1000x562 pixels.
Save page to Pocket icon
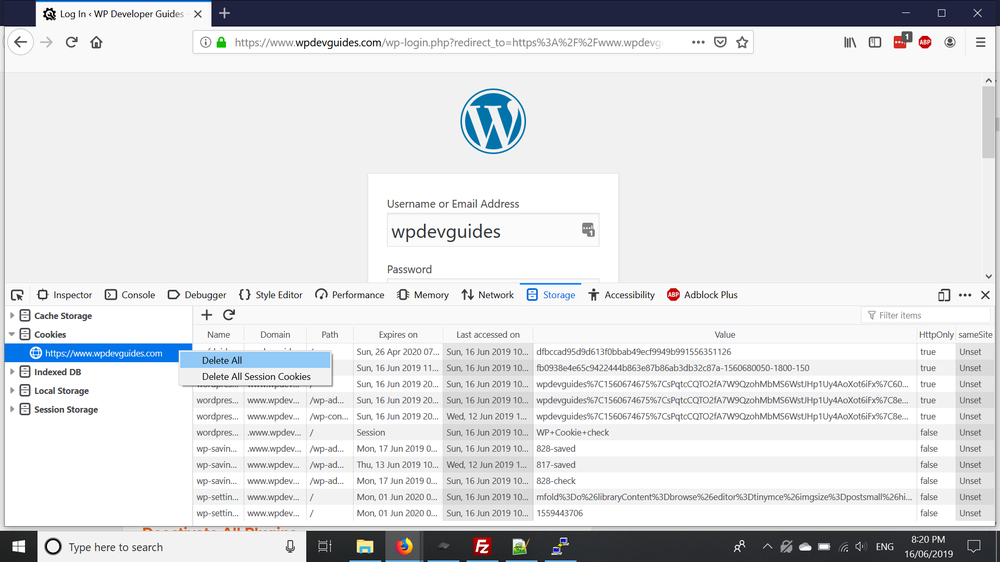720,42
